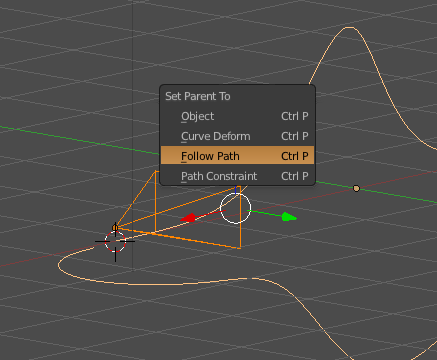Select Follow Path parenting option
Image resolution: width=437 pixels, height=360 pixels.
click(237, 155)
